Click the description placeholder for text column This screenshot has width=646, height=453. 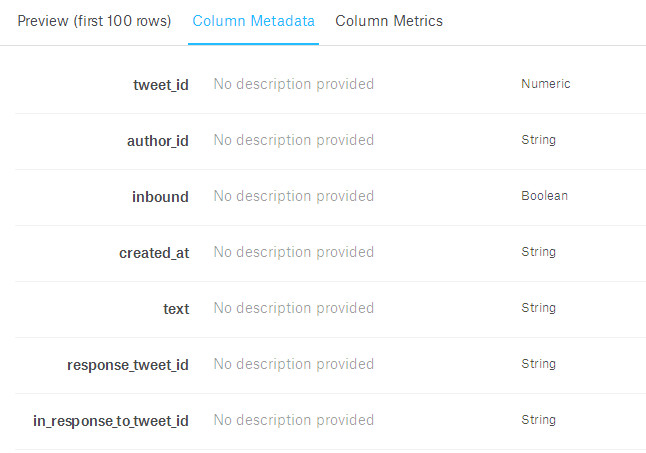(294, 308)
